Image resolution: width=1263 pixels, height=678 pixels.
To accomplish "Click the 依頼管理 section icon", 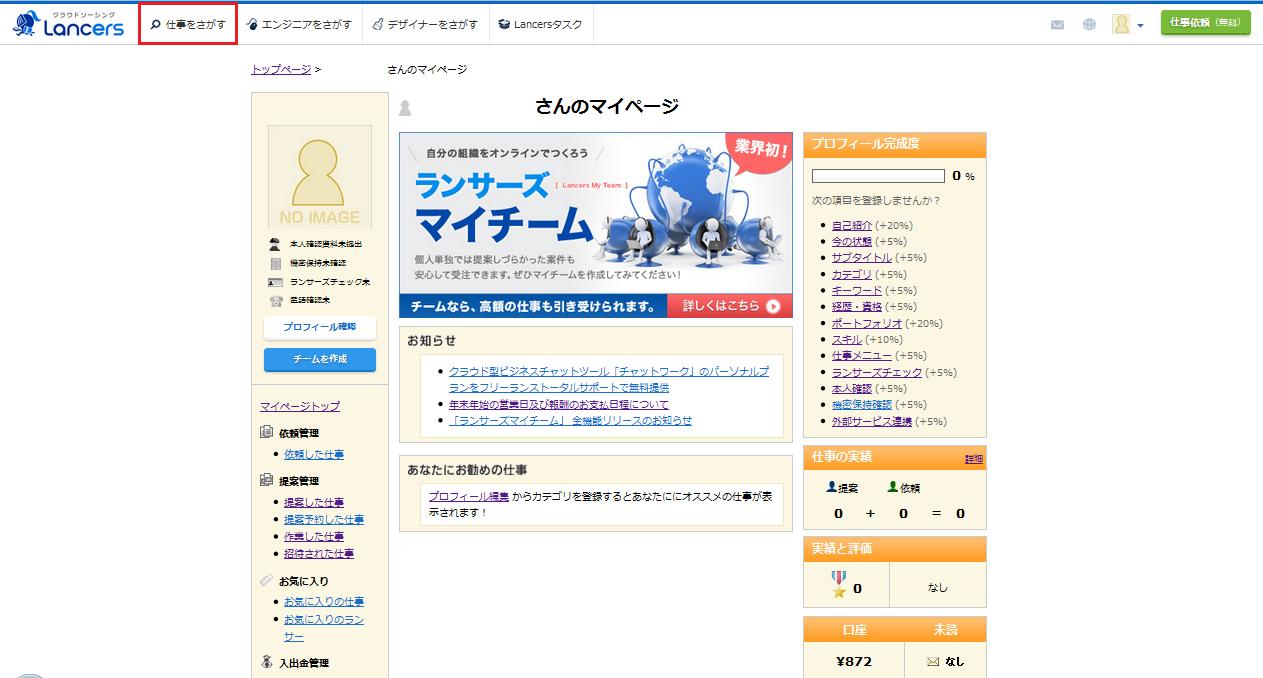I will point(266,432).
